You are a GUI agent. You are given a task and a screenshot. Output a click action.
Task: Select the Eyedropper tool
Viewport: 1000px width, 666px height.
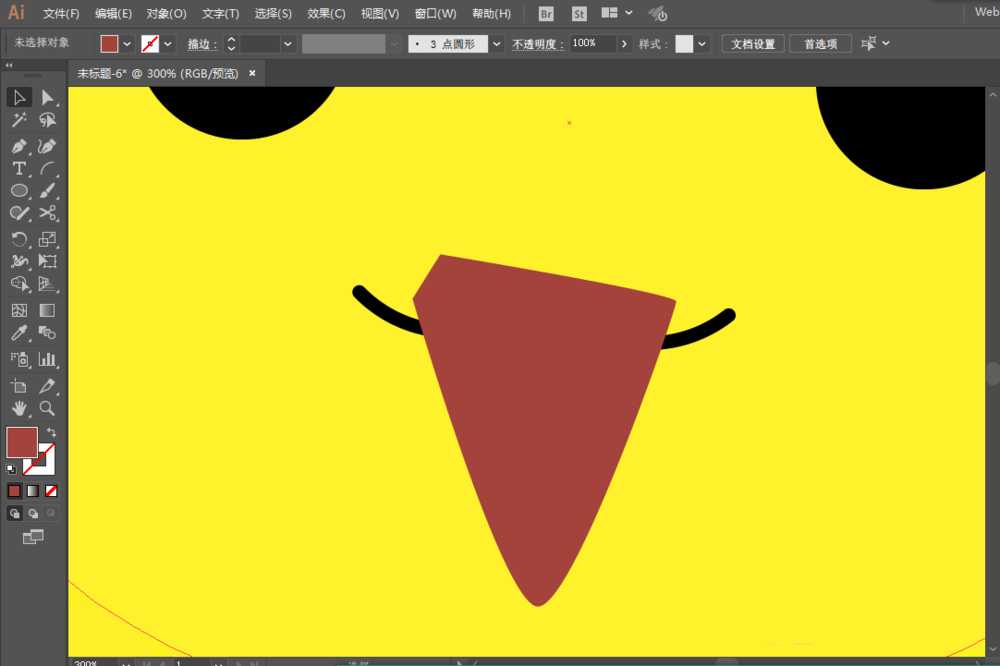19,334
